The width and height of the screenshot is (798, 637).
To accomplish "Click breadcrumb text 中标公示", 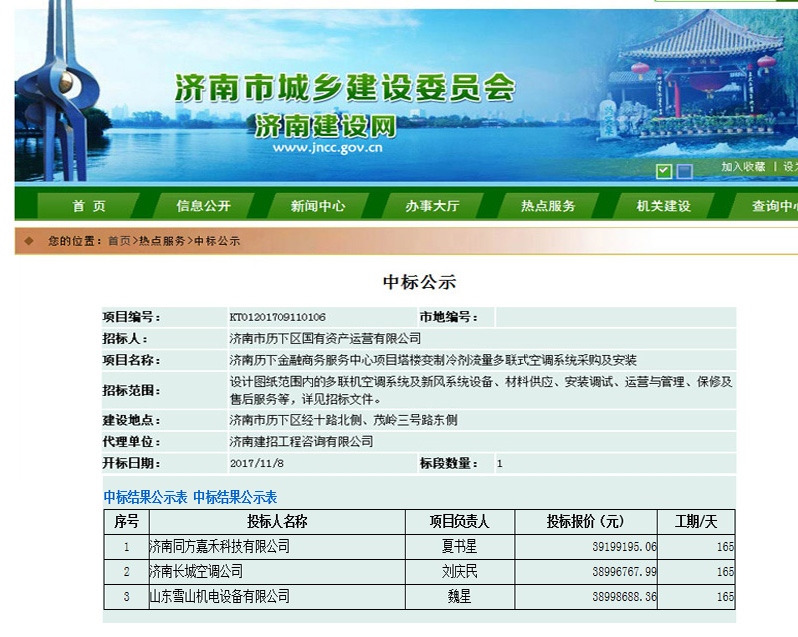I will point(217,241).
